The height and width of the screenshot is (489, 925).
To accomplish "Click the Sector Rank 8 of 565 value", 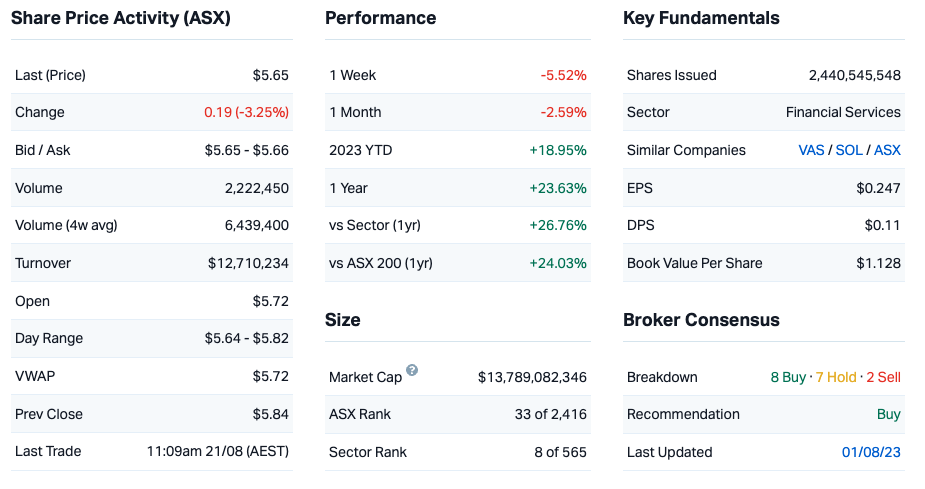I will pyautogui.click(x=560, y=452).
